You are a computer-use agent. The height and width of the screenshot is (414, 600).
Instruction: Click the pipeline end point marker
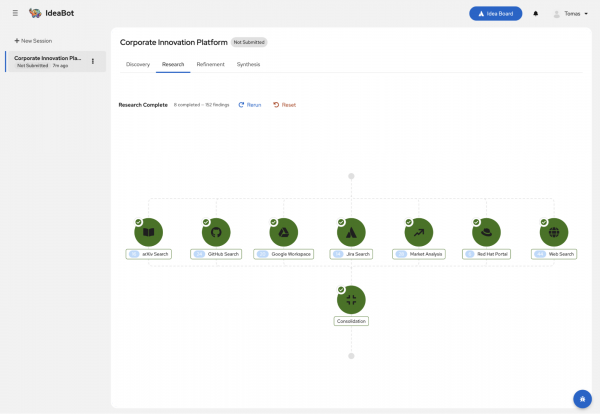coord(351,356)
